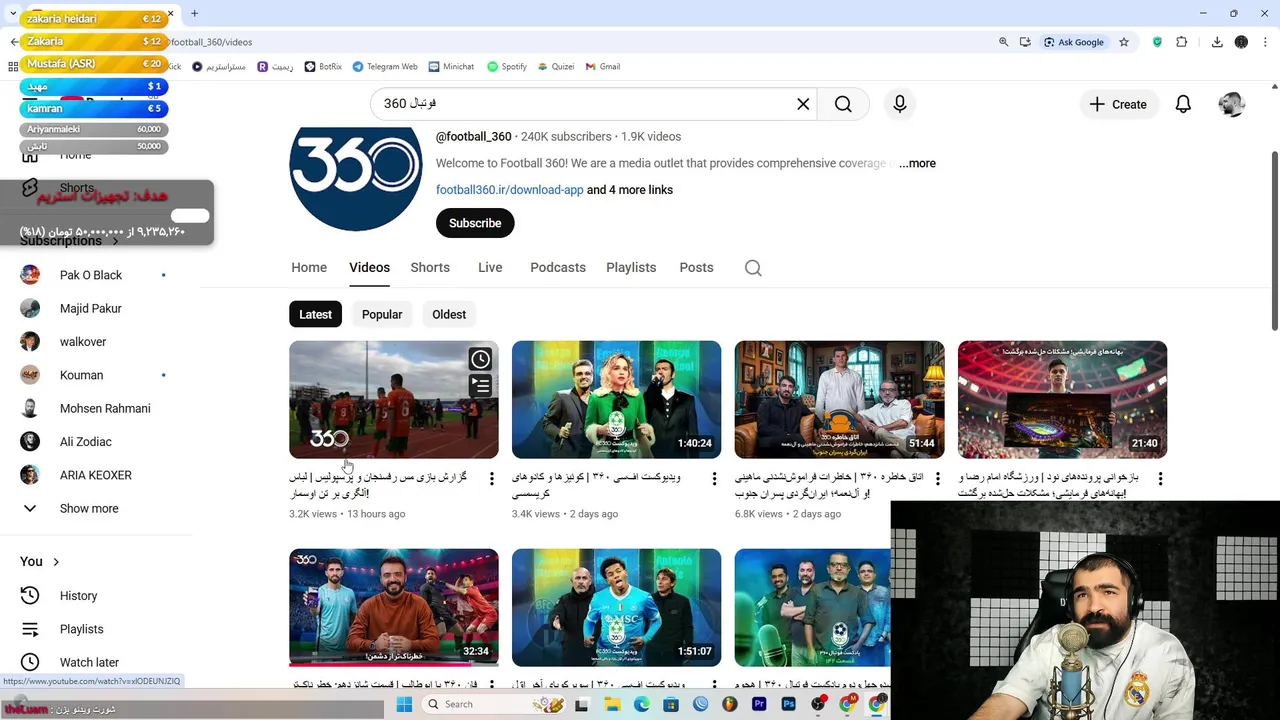Image resolution: width=1280 pixels, height=720 pixels.
Task: Bookmark this page with the star icon
Action: point(1124,42)
